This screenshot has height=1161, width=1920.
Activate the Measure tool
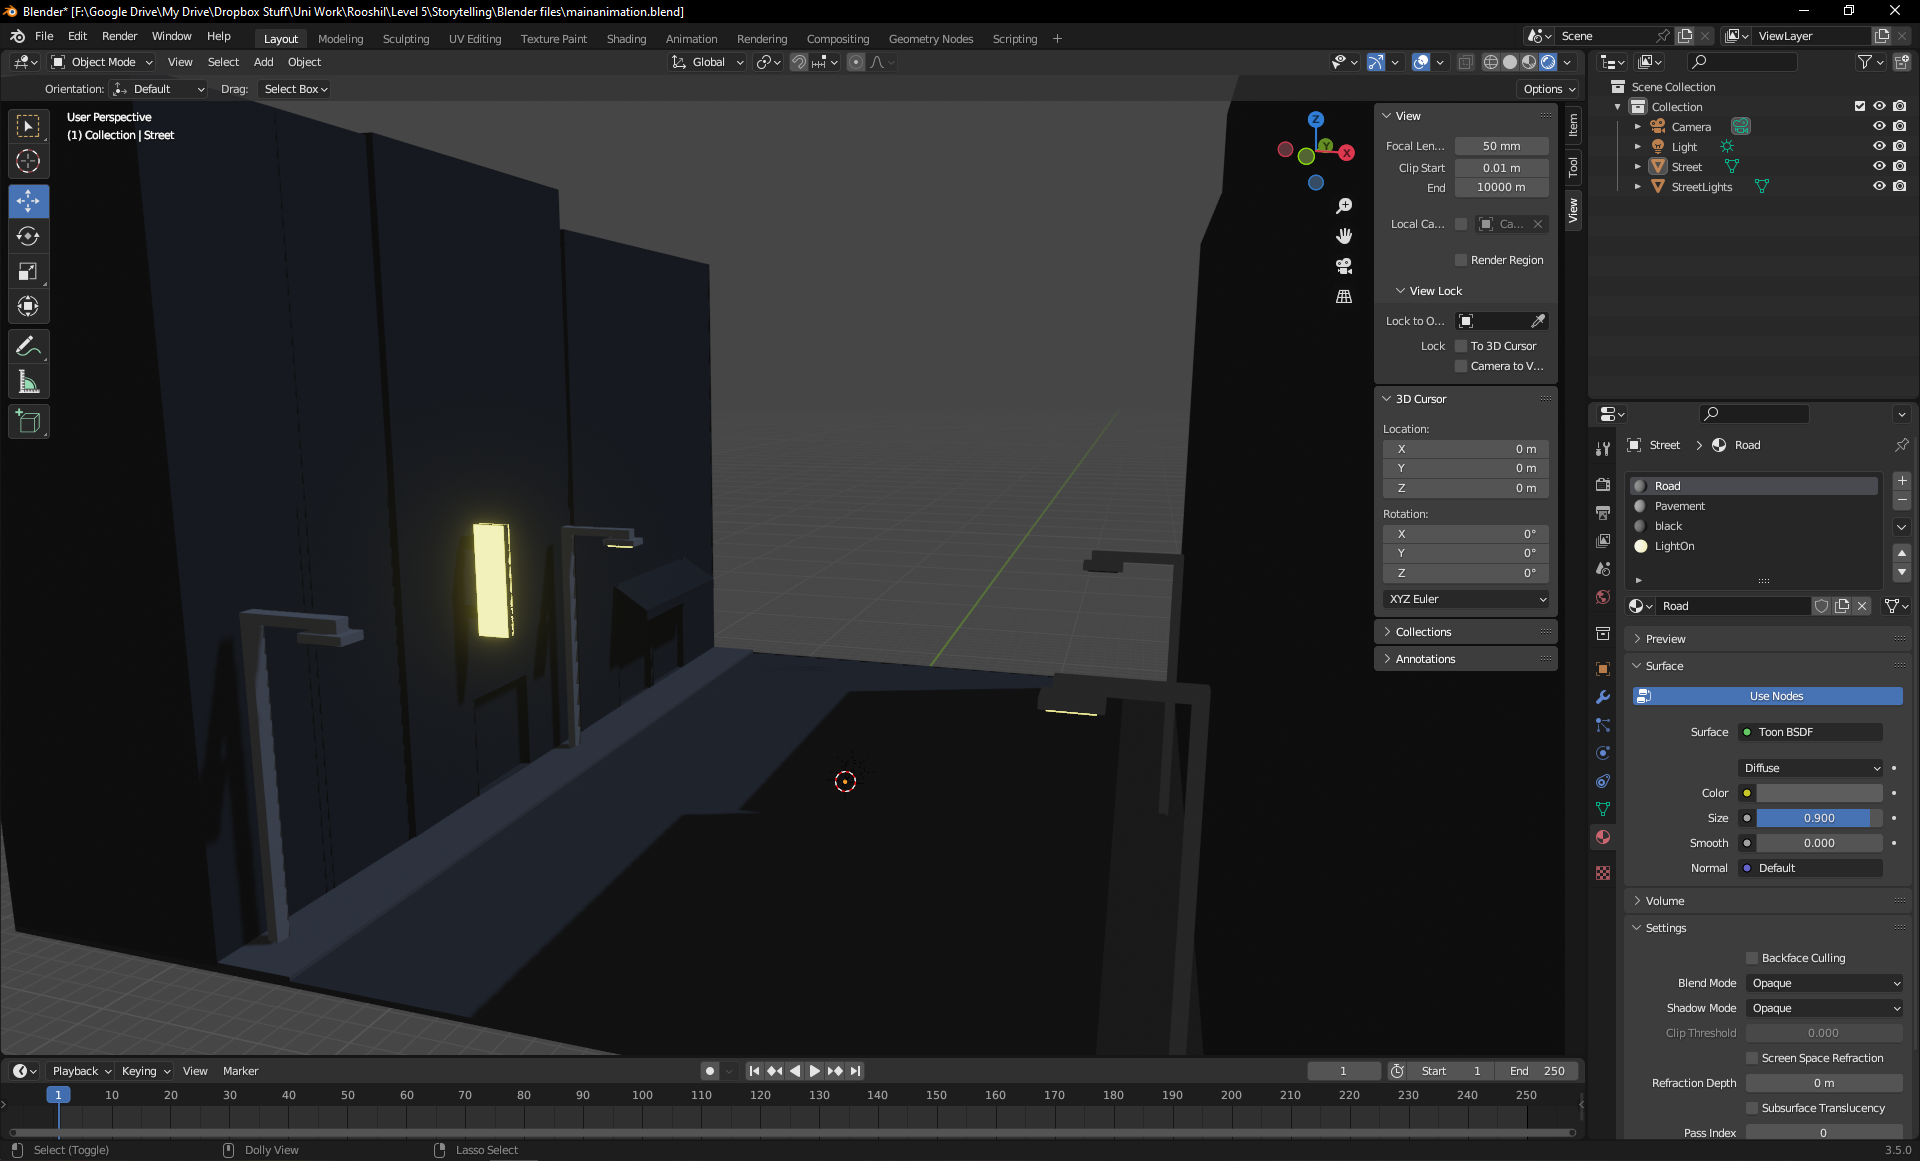(x=28, y=382)
